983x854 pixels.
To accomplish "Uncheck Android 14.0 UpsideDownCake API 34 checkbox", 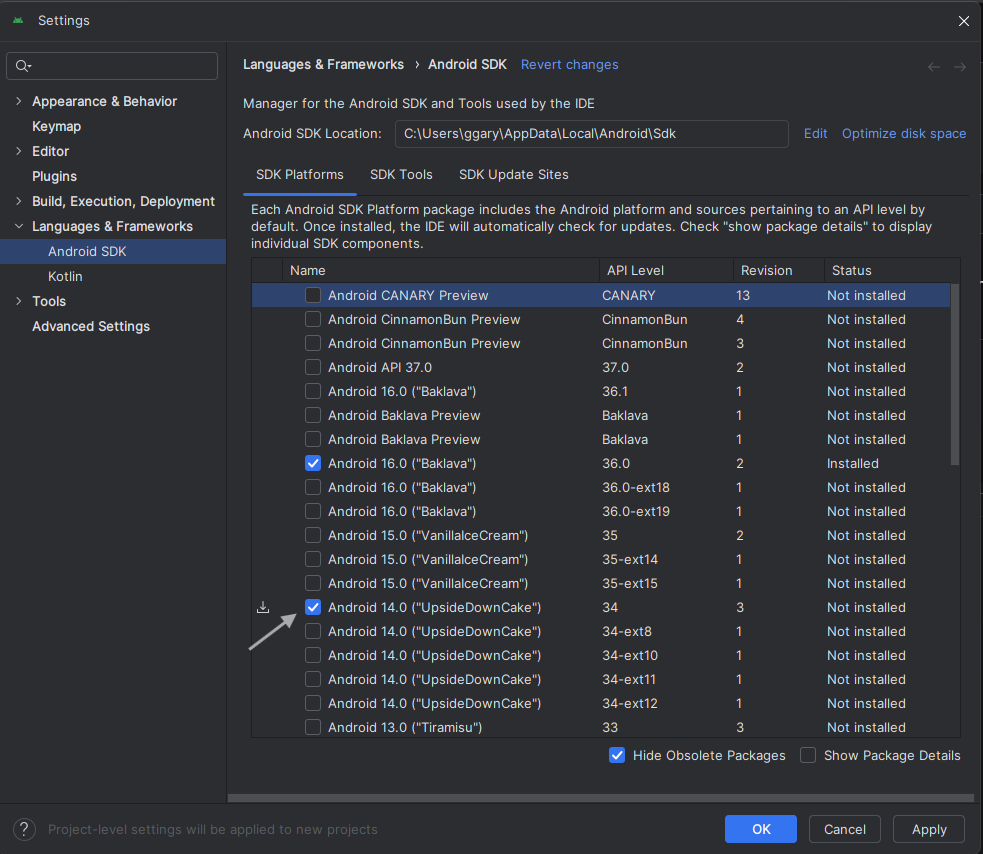I will [313, 607].
